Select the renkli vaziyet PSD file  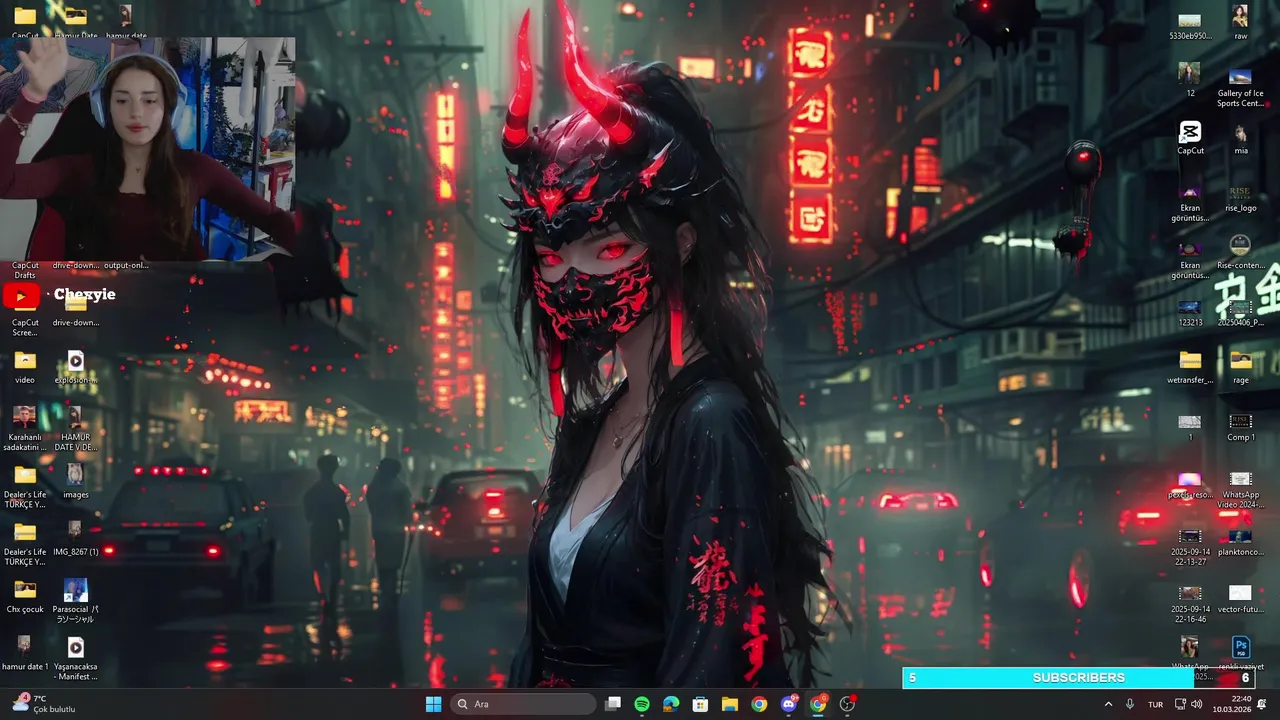click(1240, 654)
